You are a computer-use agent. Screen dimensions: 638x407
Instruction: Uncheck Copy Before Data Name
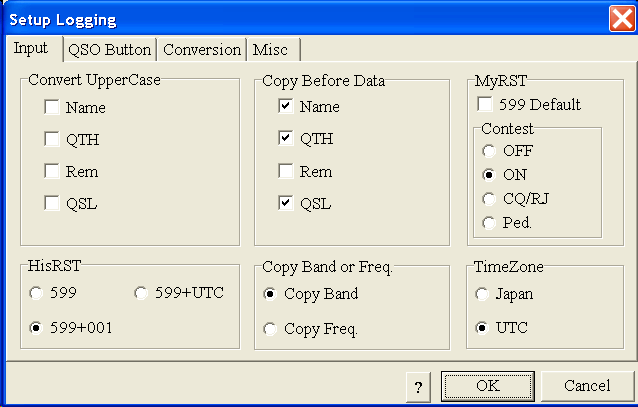tap(286, 107)
